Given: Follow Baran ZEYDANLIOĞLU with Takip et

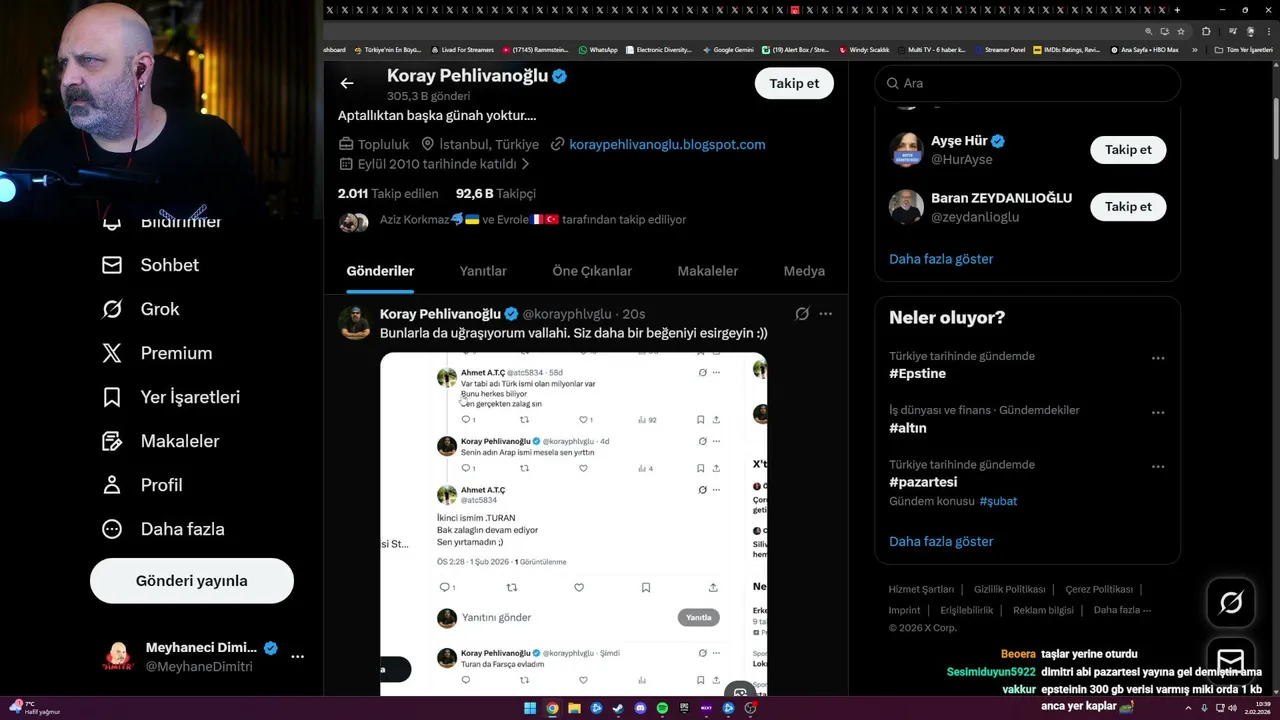Looking at the screenshot, I should pyautogui.click(x=1128, y=207).
